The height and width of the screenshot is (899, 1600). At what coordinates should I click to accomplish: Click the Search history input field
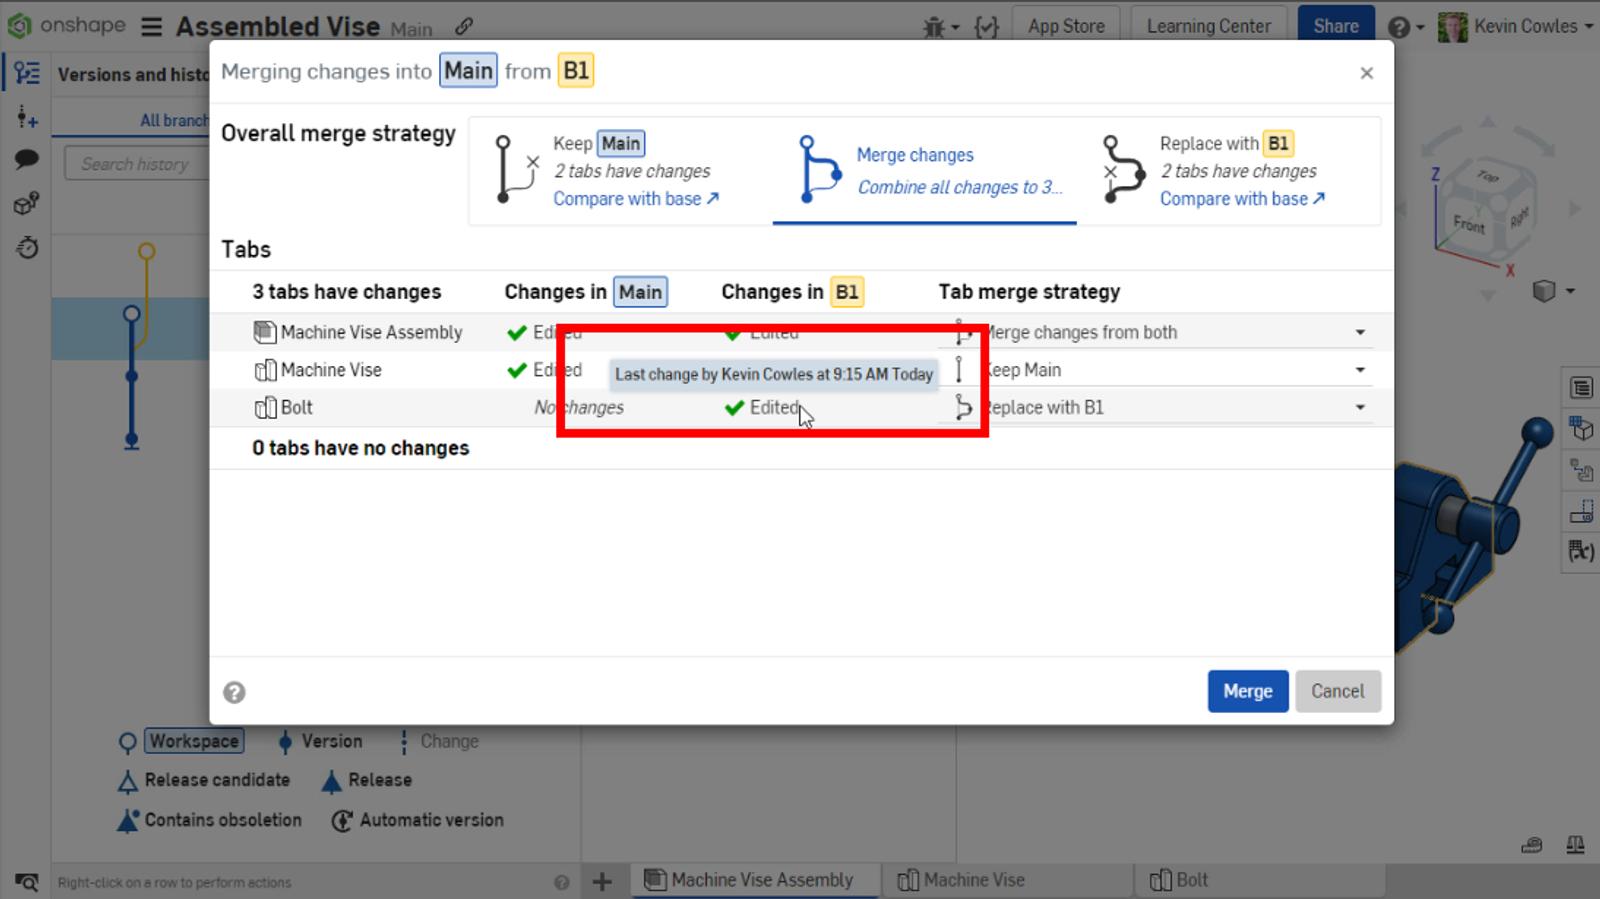pos(135,164)
